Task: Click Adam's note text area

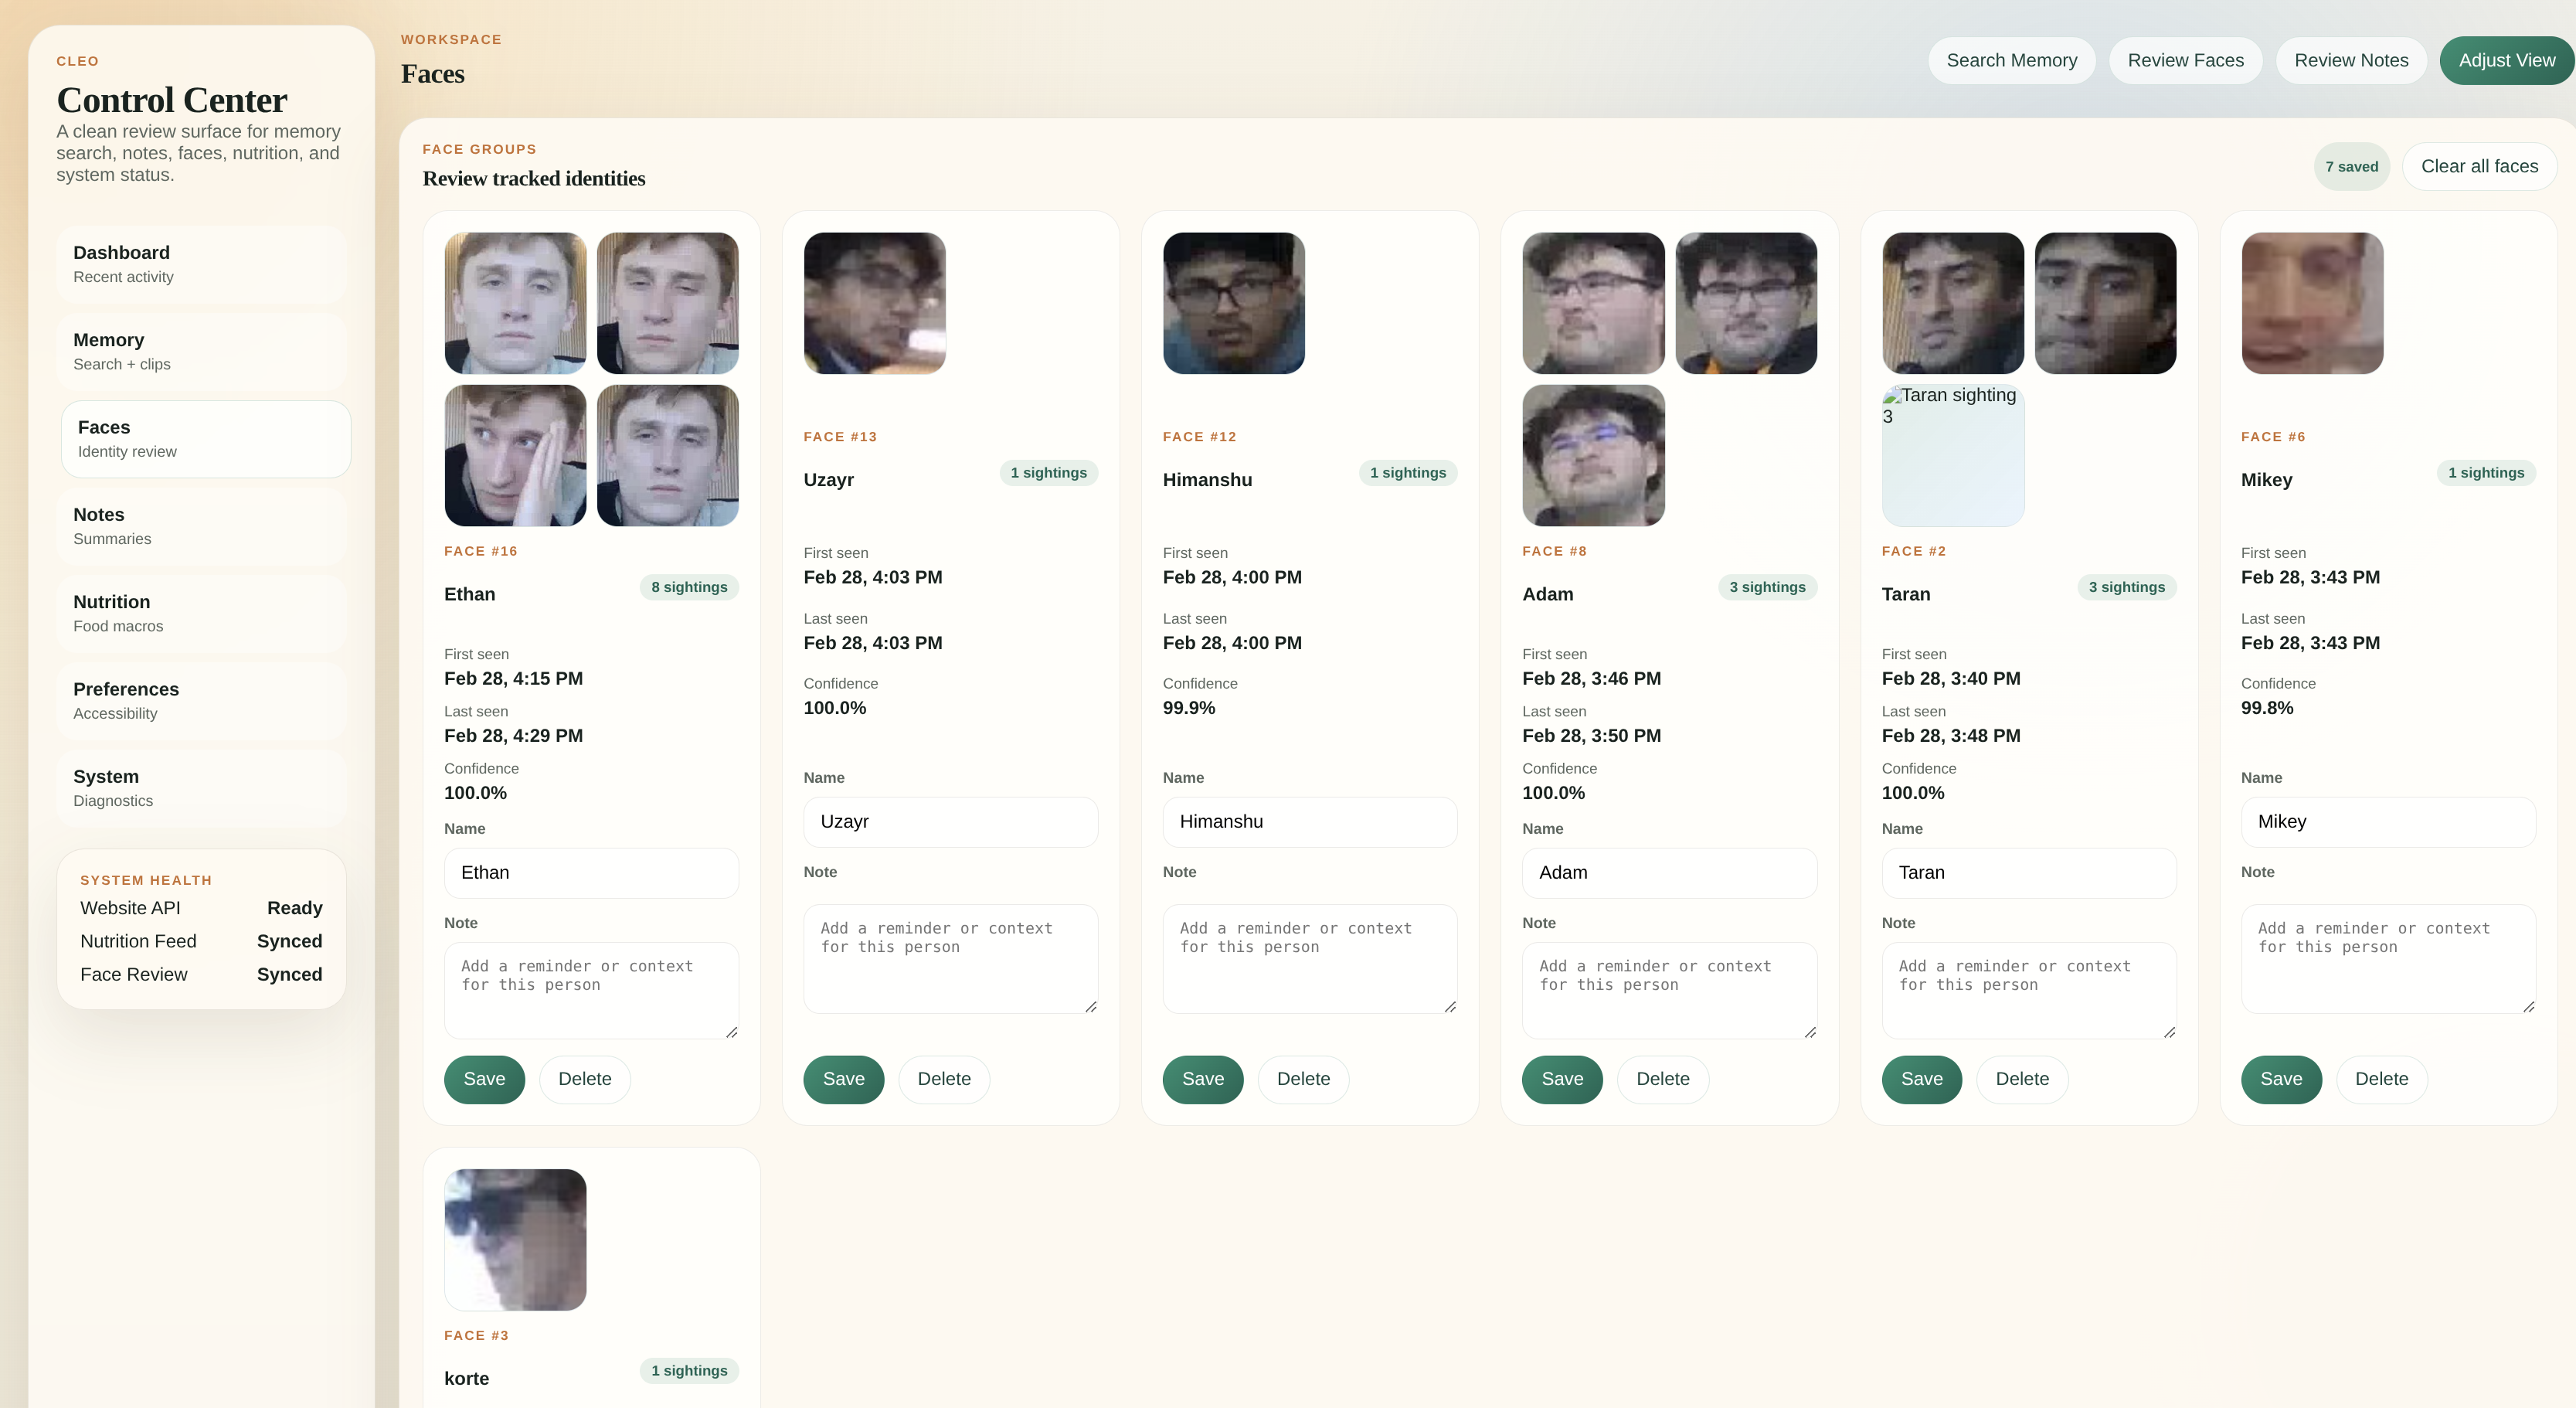Action: click(x=1668, y=988)
